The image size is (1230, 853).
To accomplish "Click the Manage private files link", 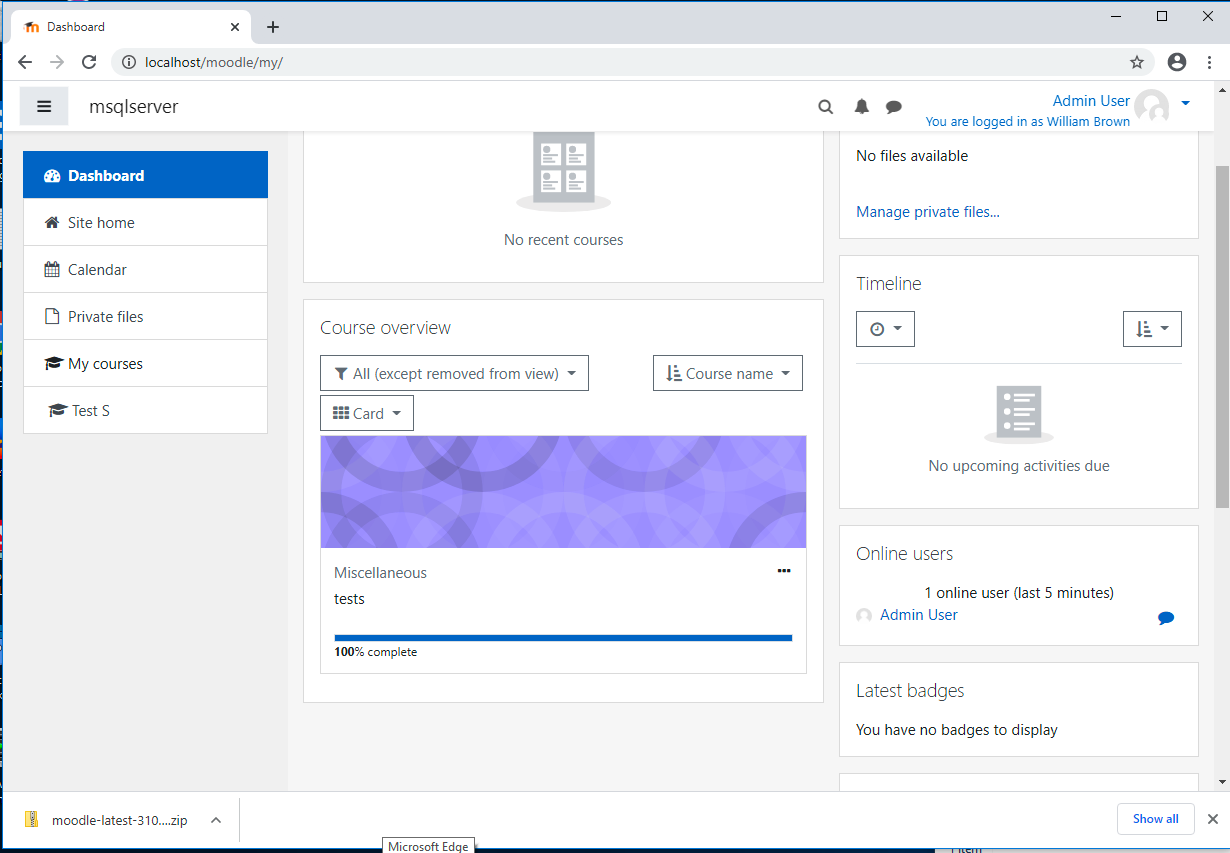I will click(x=928, y=212).
